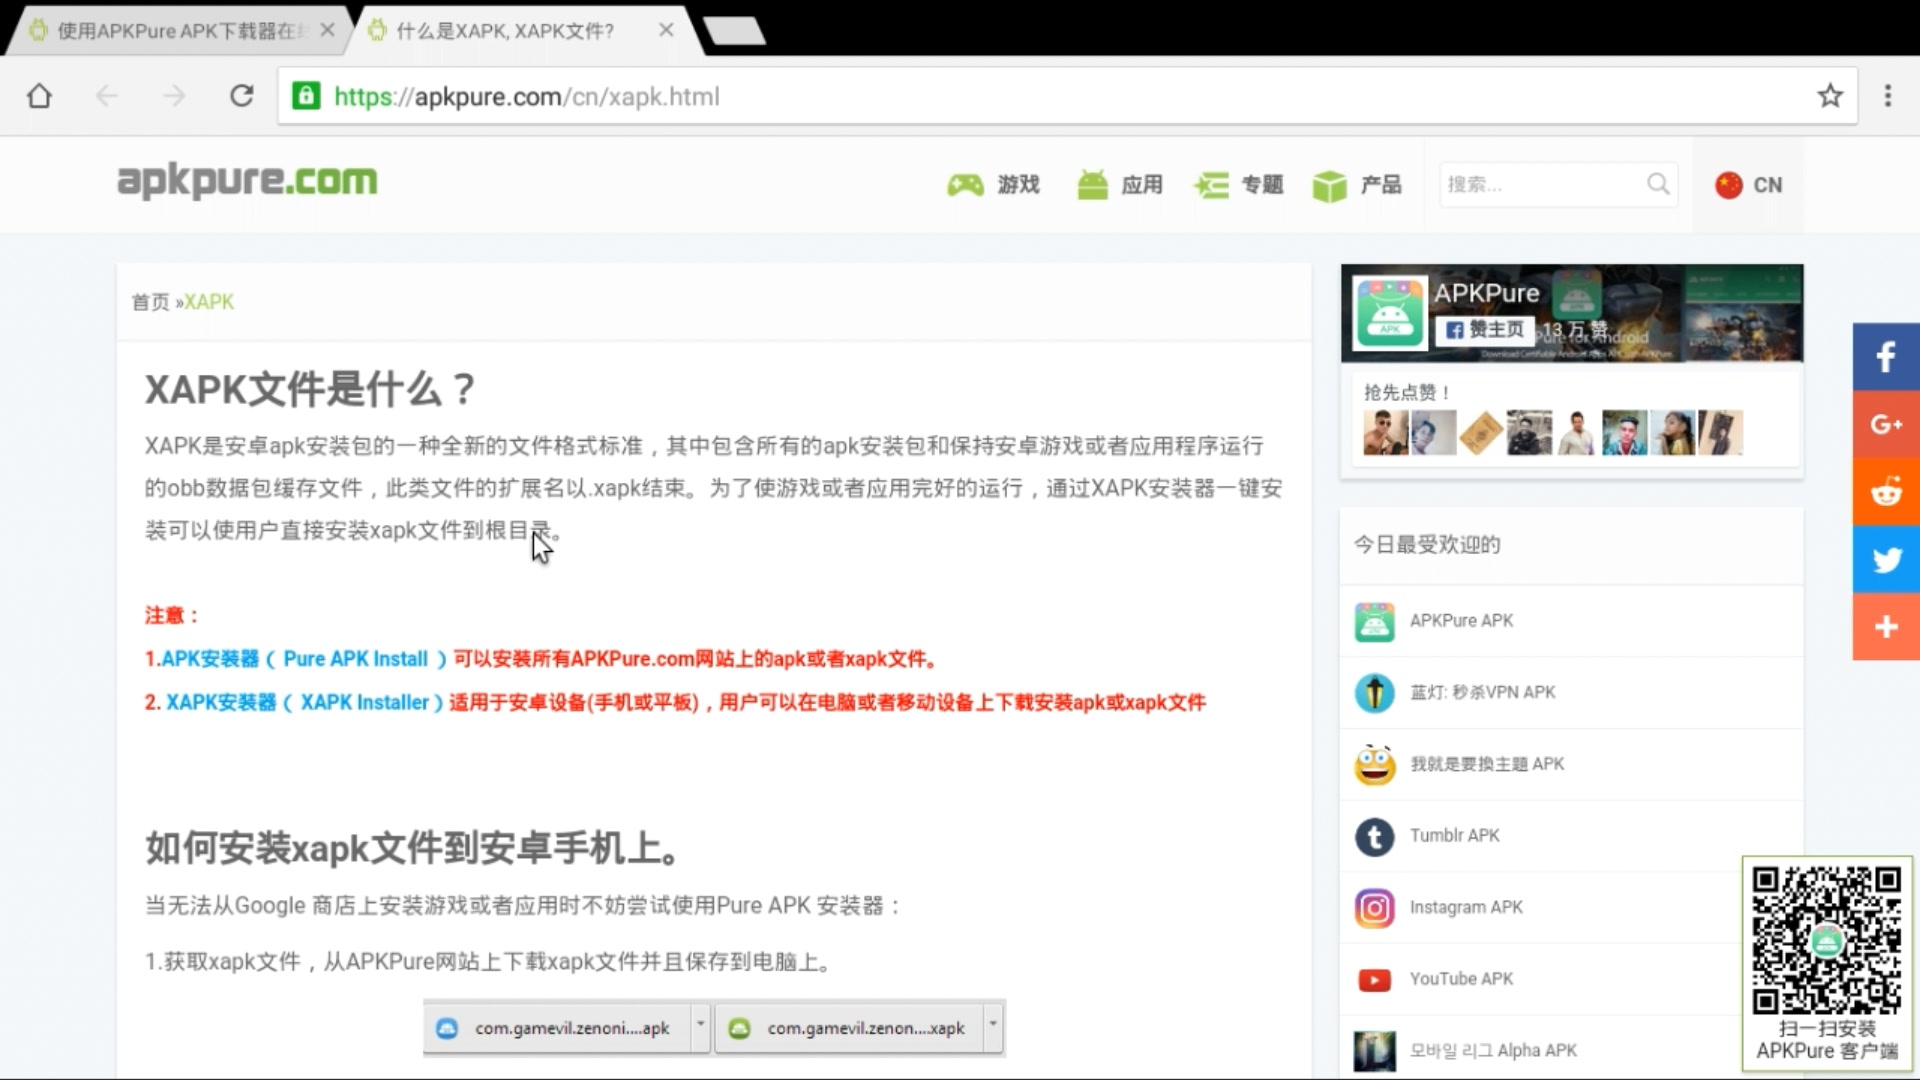Click the 应用 Android robot icon
Viewport: 1920px width, 1080px height.
(x=1092, y=185)
